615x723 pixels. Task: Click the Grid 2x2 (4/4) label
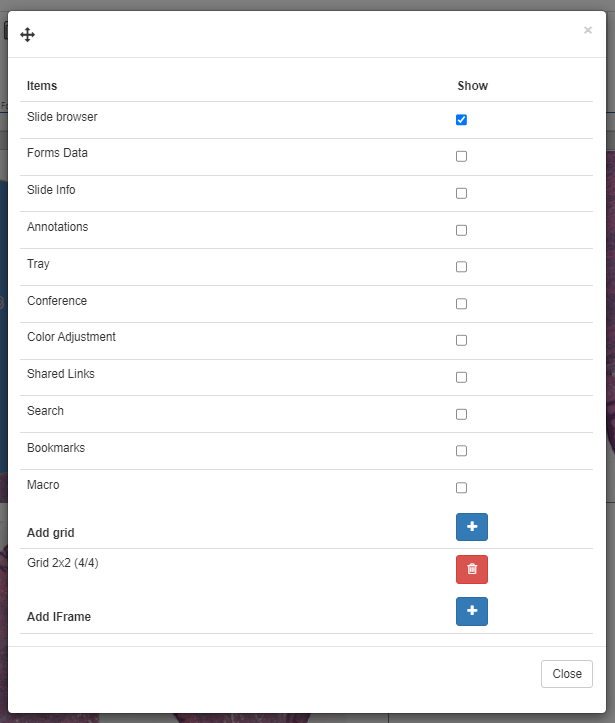(x=62, y=563)
